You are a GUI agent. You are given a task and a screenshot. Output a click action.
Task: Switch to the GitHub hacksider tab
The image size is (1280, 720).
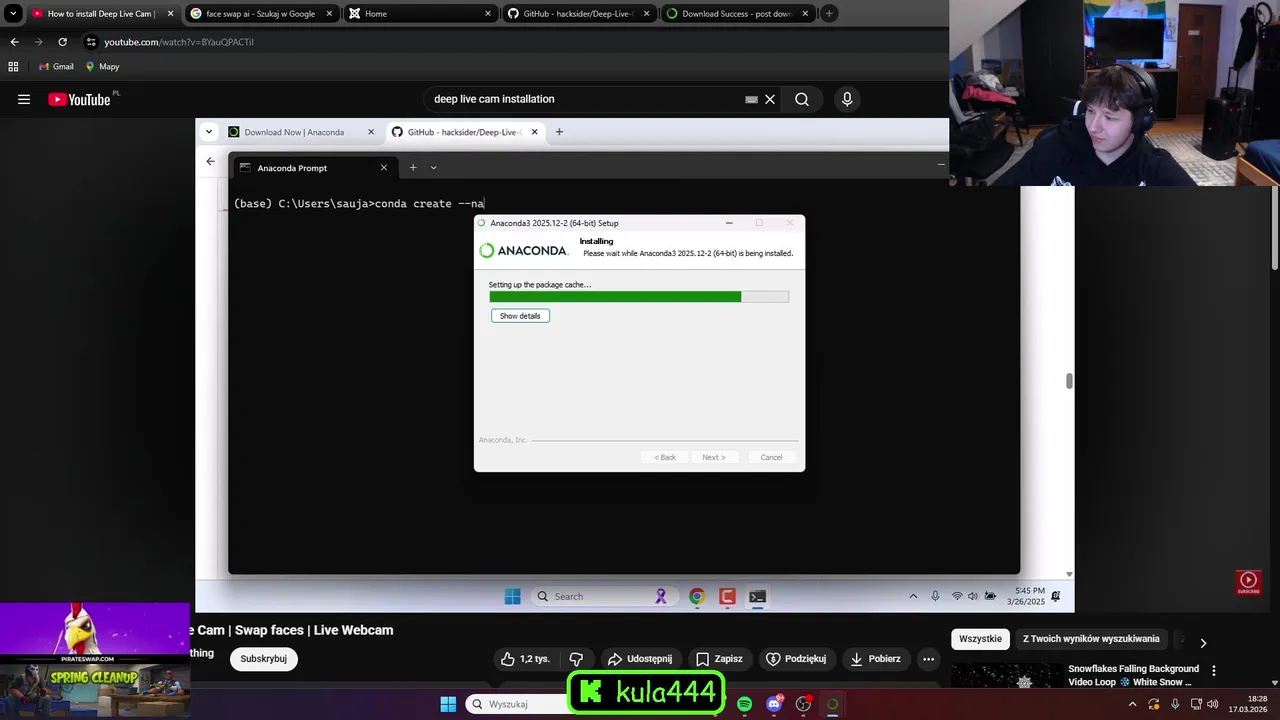(579, 14)
